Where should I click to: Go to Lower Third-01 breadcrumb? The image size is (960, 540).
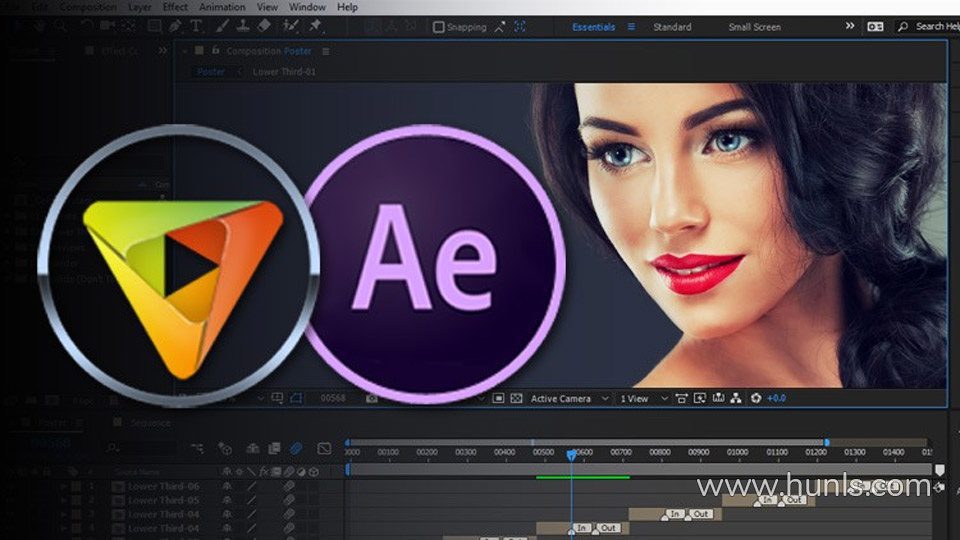click(x=284, y=72)
